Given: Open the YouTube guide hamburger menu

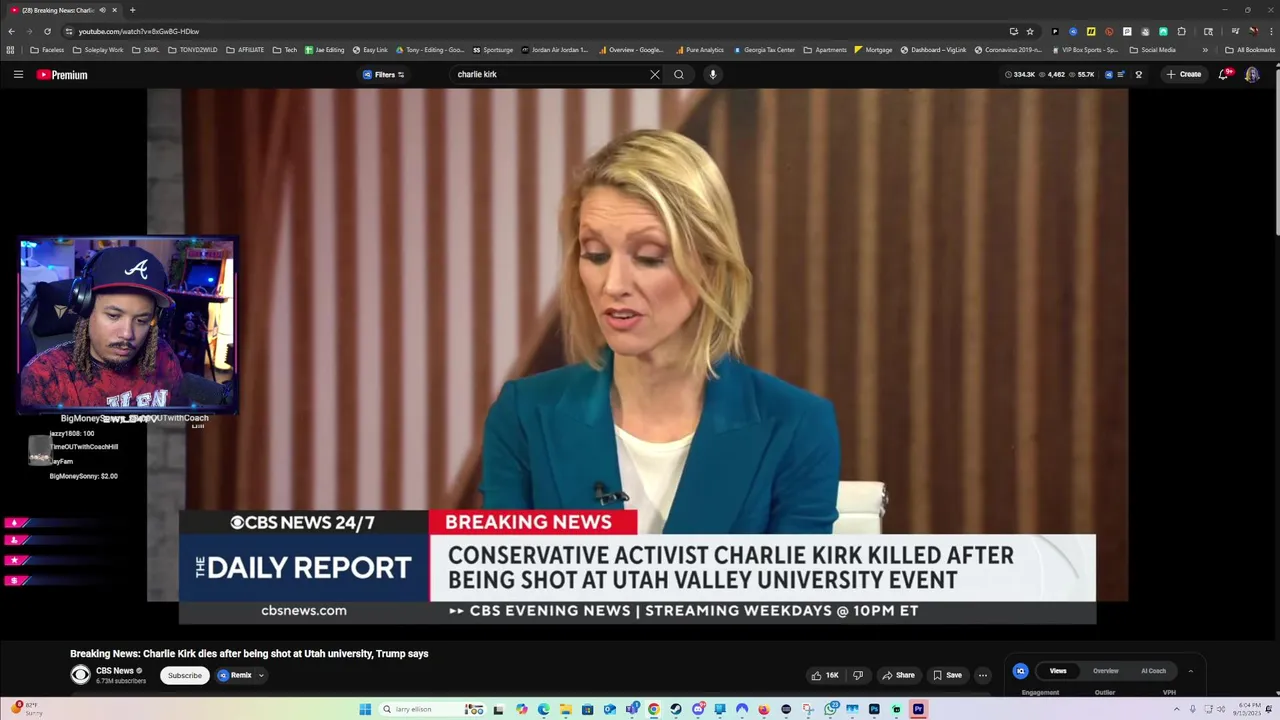Looking at the screenshot, I should 18,74.
